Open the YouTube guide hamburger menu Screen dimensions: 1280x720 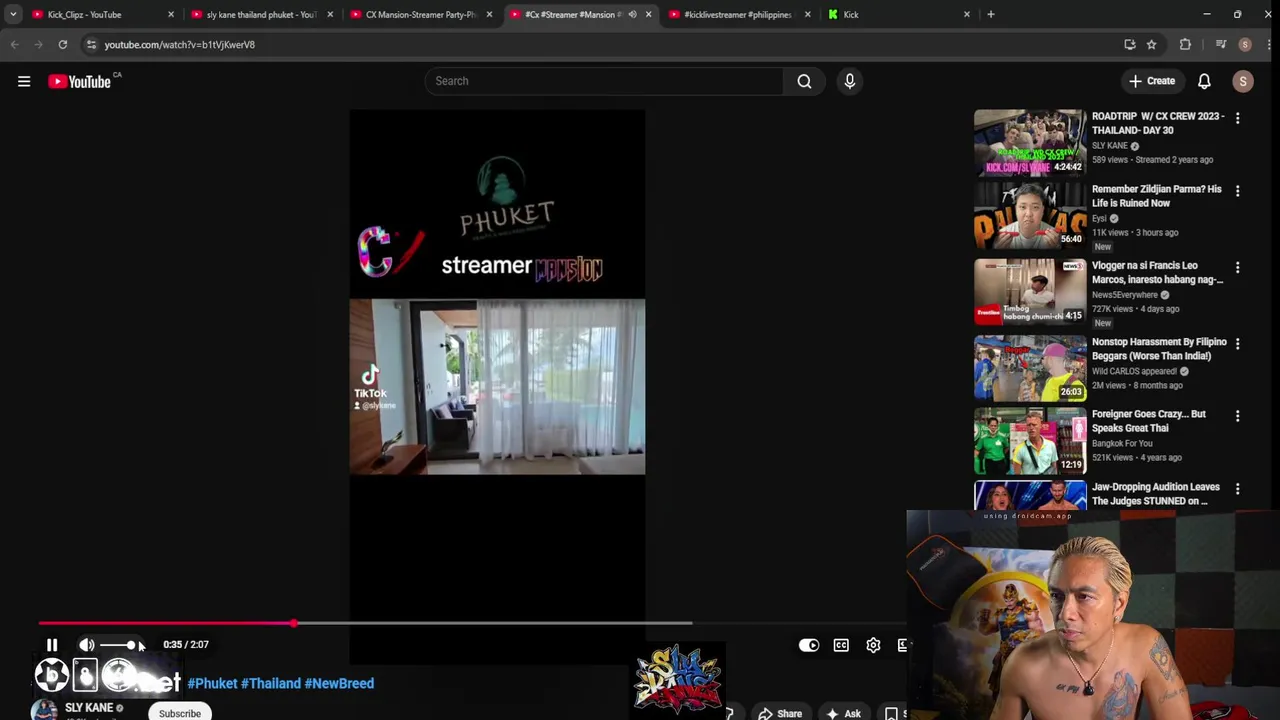(24, 81)
